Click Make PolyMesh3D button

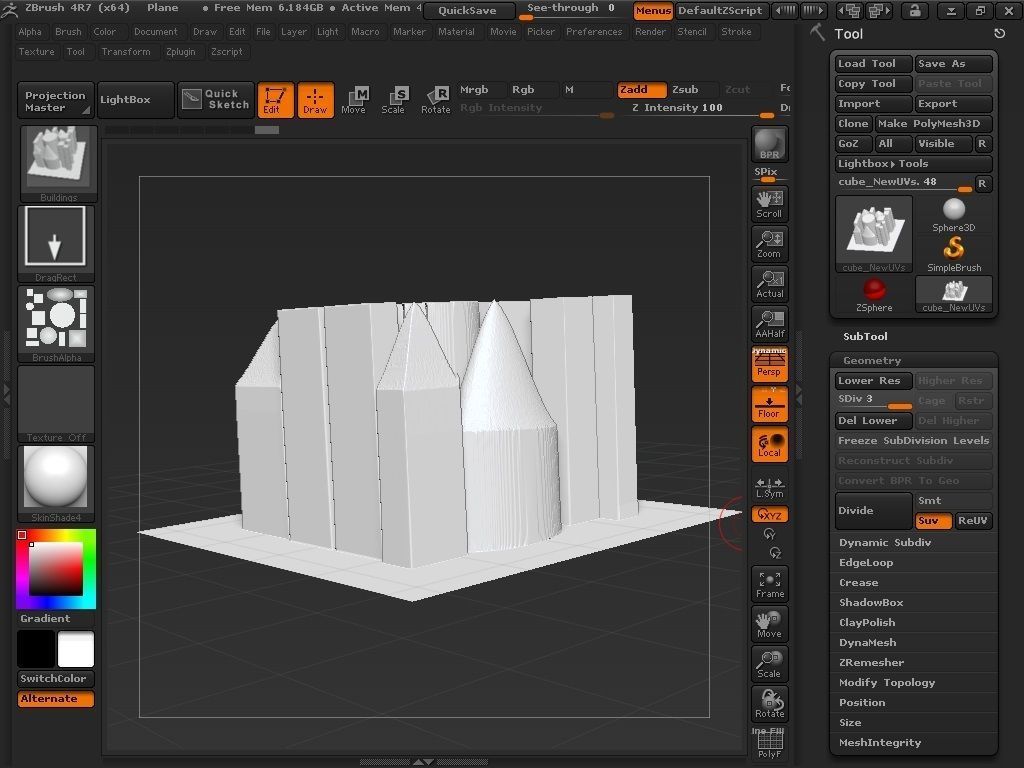click(x=933, y=123)
